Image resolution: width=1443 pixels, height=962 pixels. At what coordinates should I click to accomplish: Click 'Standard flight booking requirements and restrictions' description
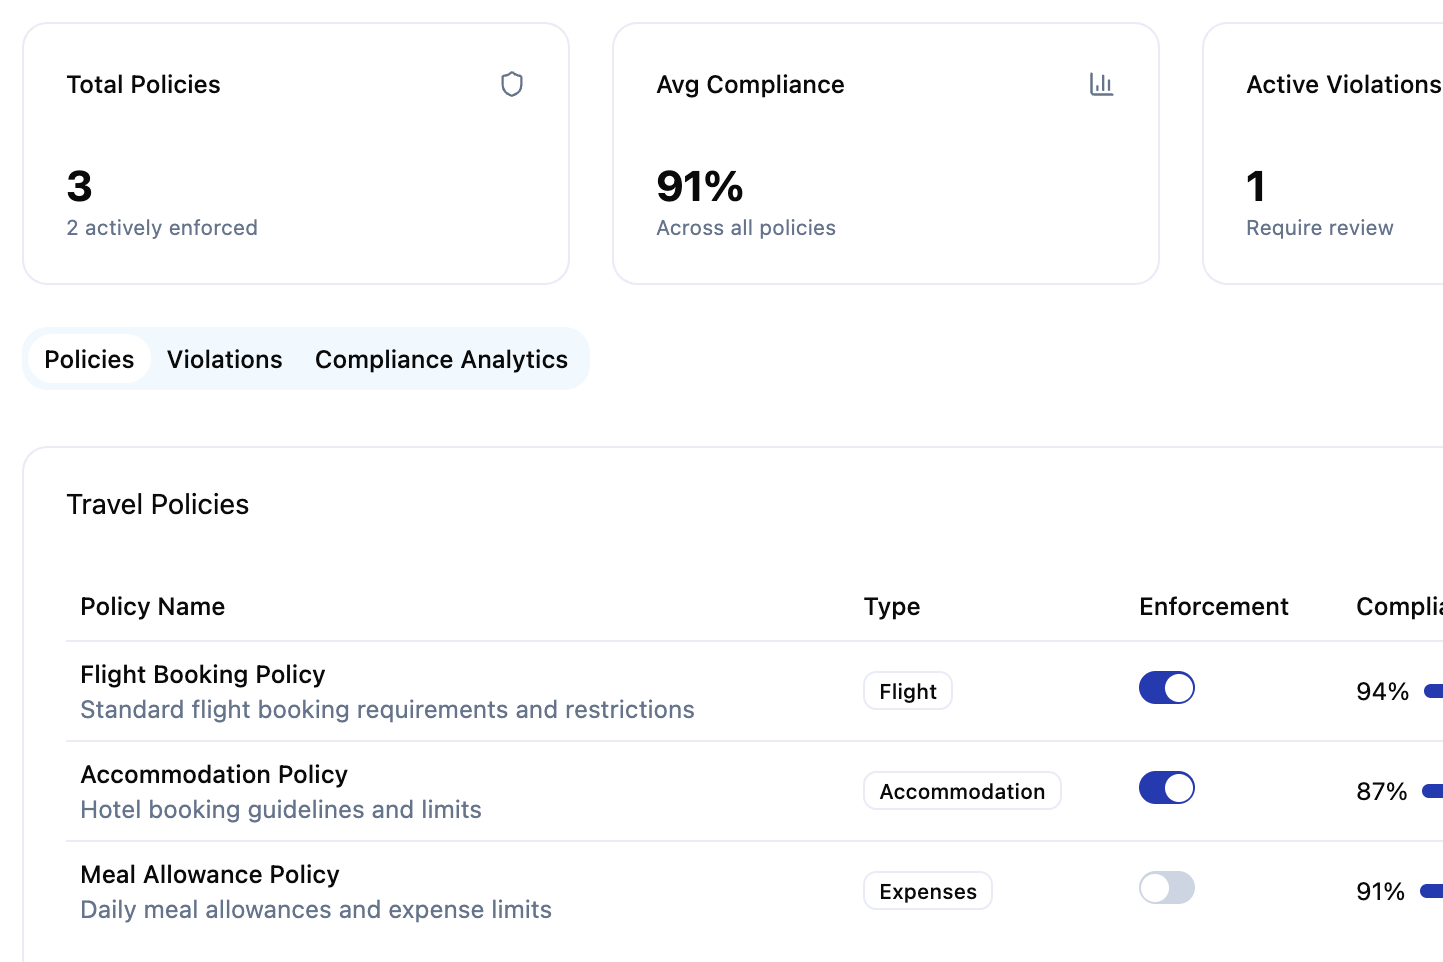(x=388, y=710)
